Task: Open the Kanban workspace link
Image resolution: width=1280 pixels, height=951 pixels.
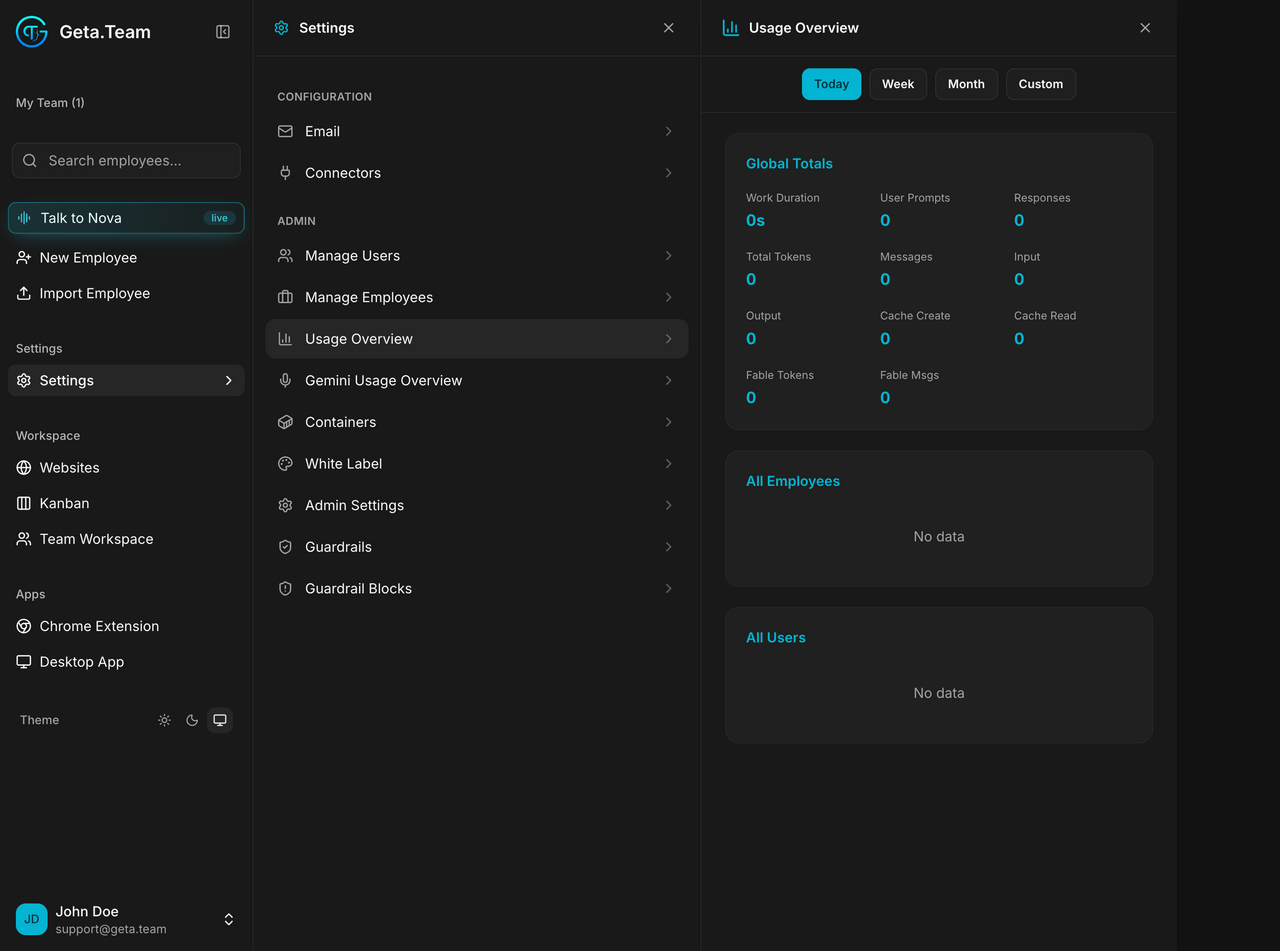Action: (x=126, y=503)
